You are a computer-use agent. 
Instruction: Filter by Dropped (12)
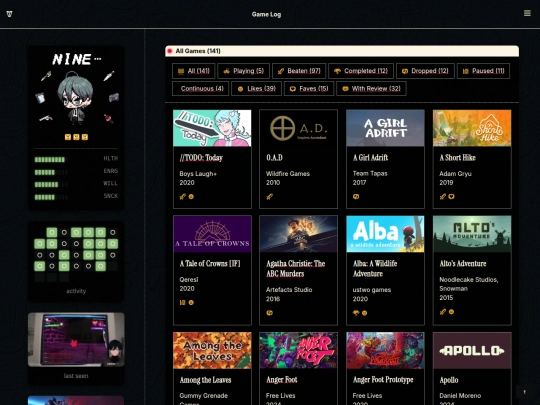425,71
